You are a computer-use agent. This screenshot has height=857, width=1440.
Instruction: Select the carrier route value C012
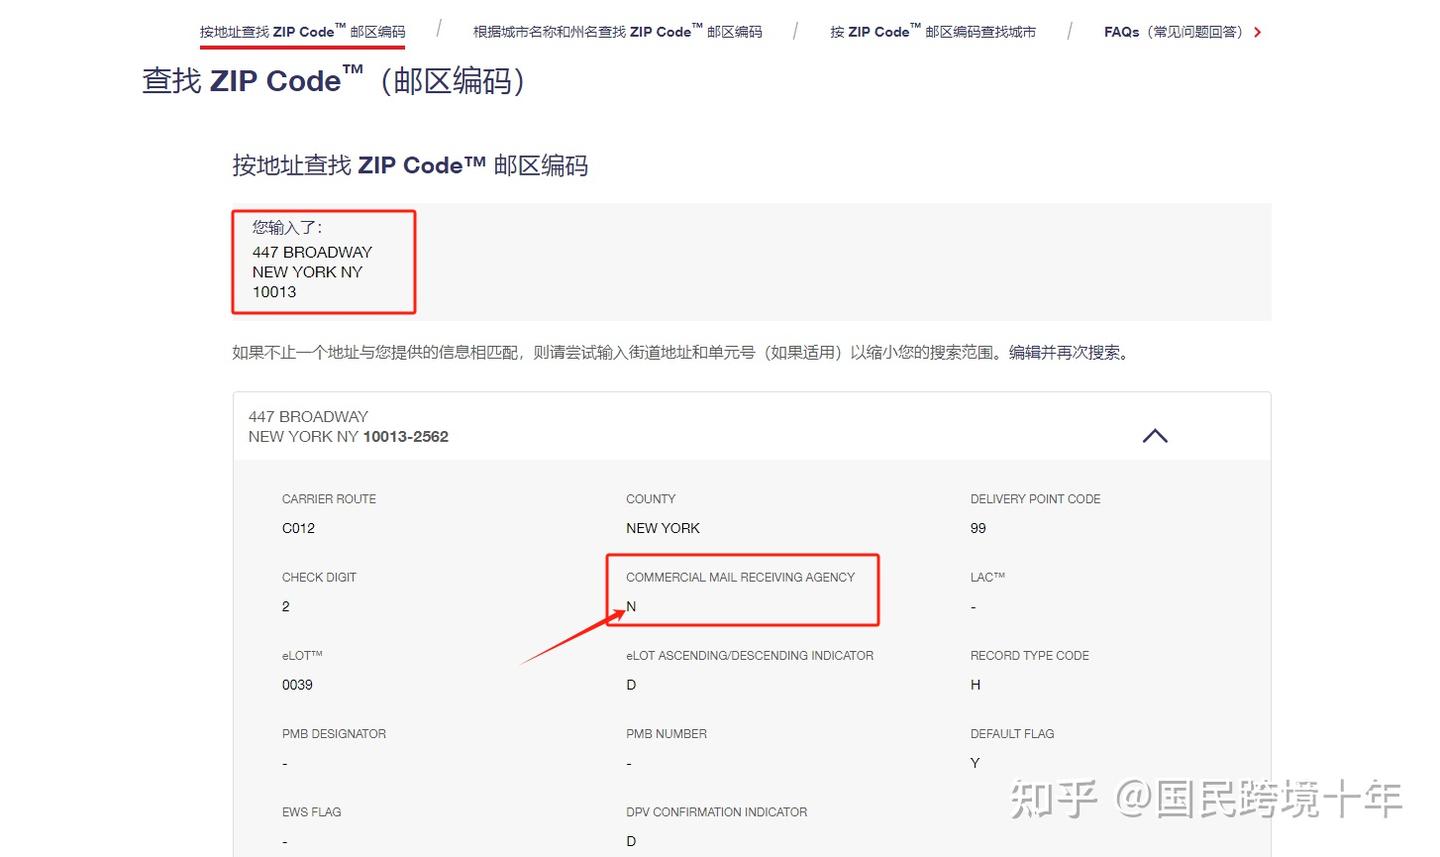[x=298, y=528]
